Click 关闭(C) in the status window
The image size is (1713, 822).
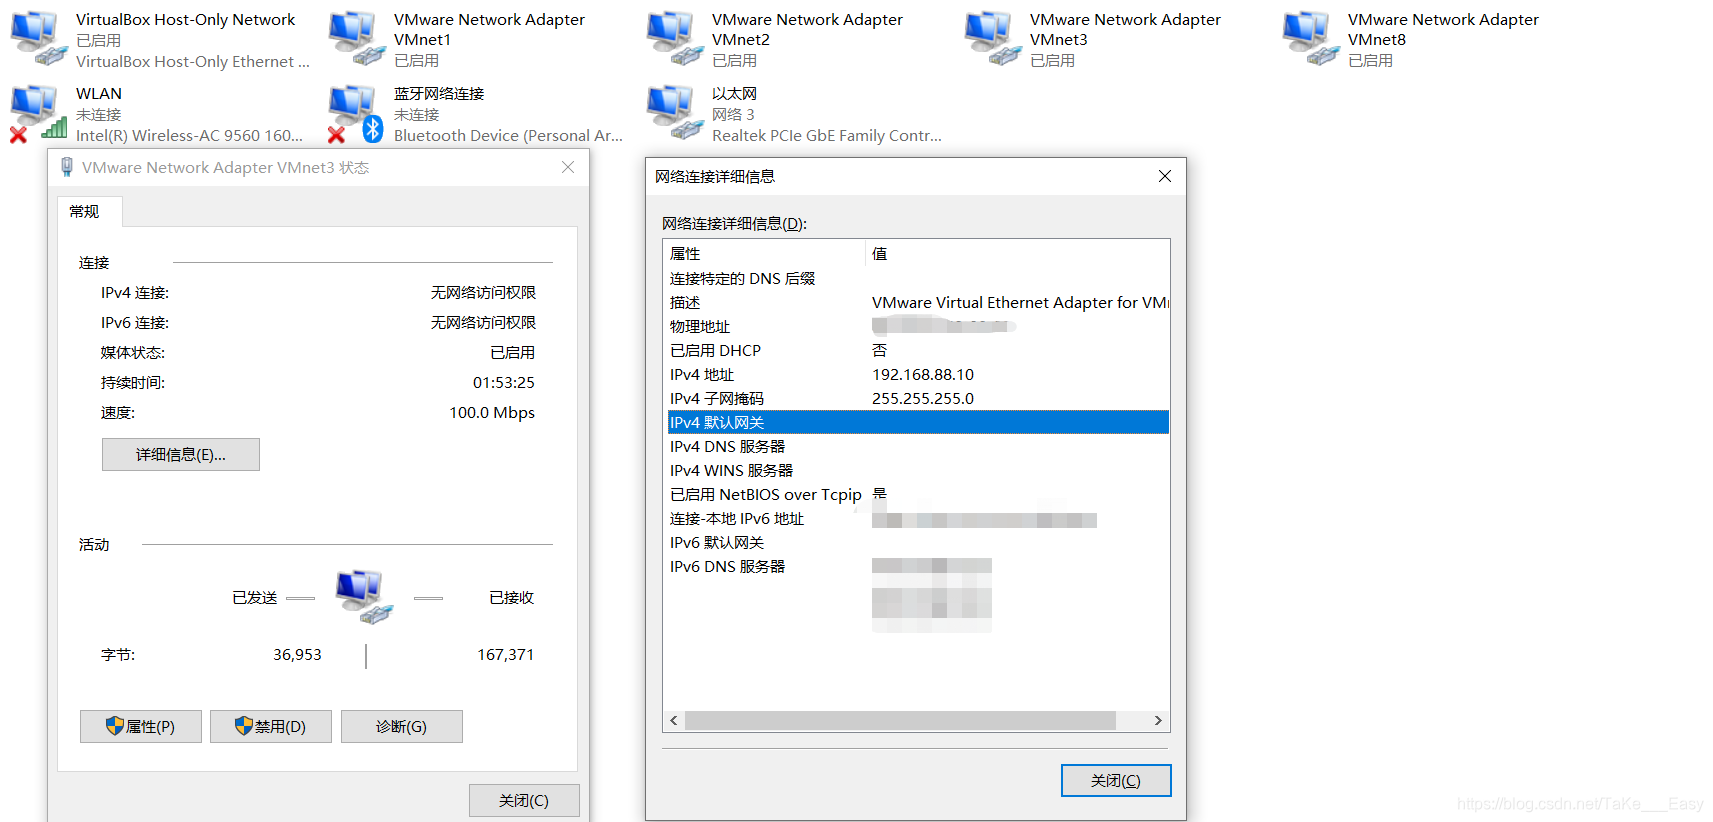coord(524,800)
